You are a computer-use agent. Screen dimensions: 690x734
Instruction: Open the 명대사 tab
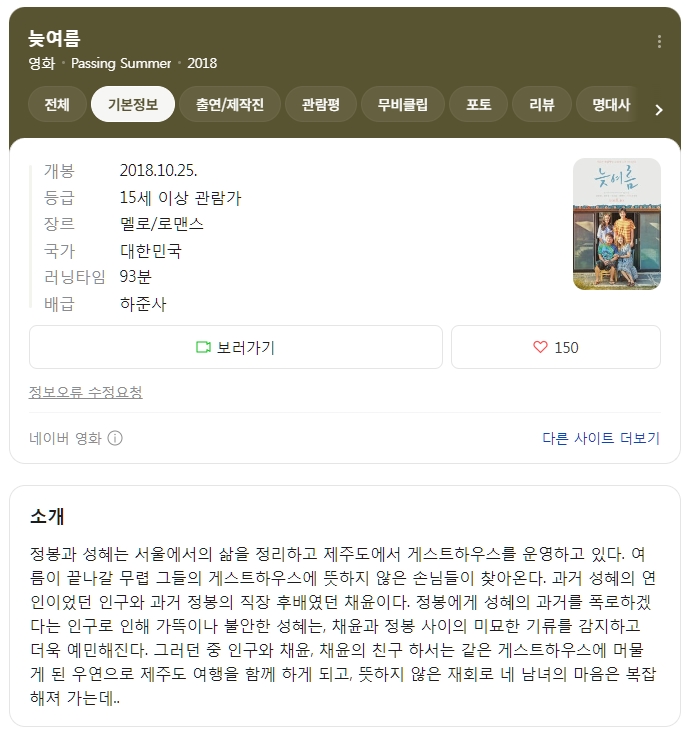(x=611, y=104)
